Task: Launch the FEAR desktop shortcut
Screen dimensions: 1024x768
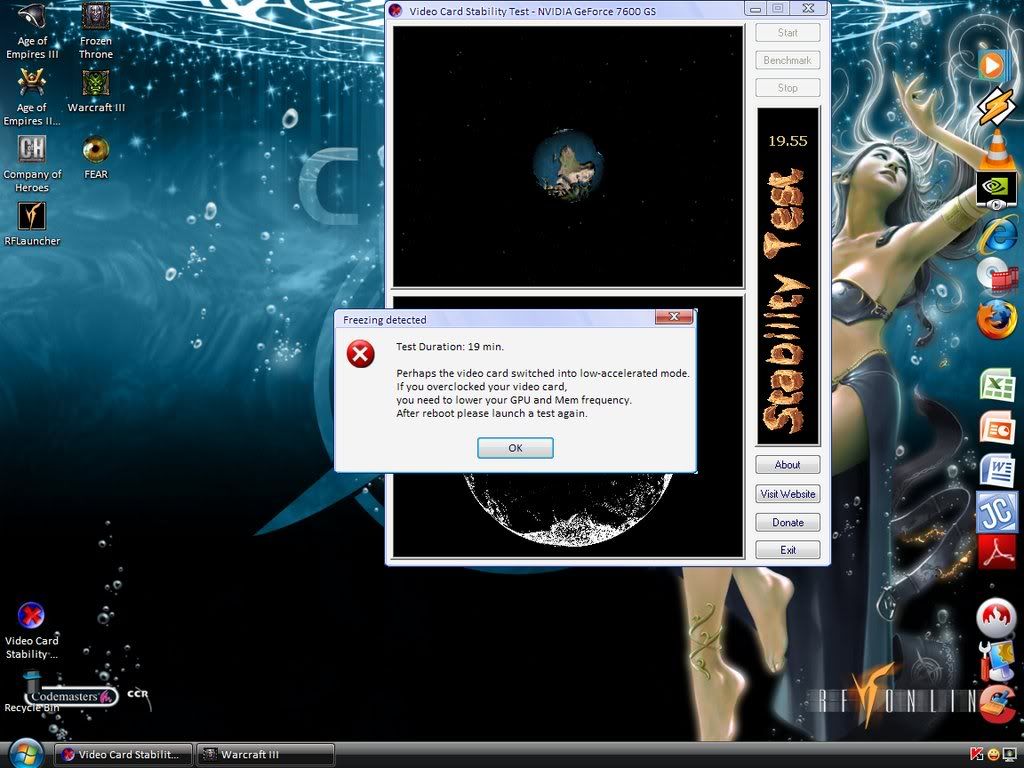Action: [96, 157]
